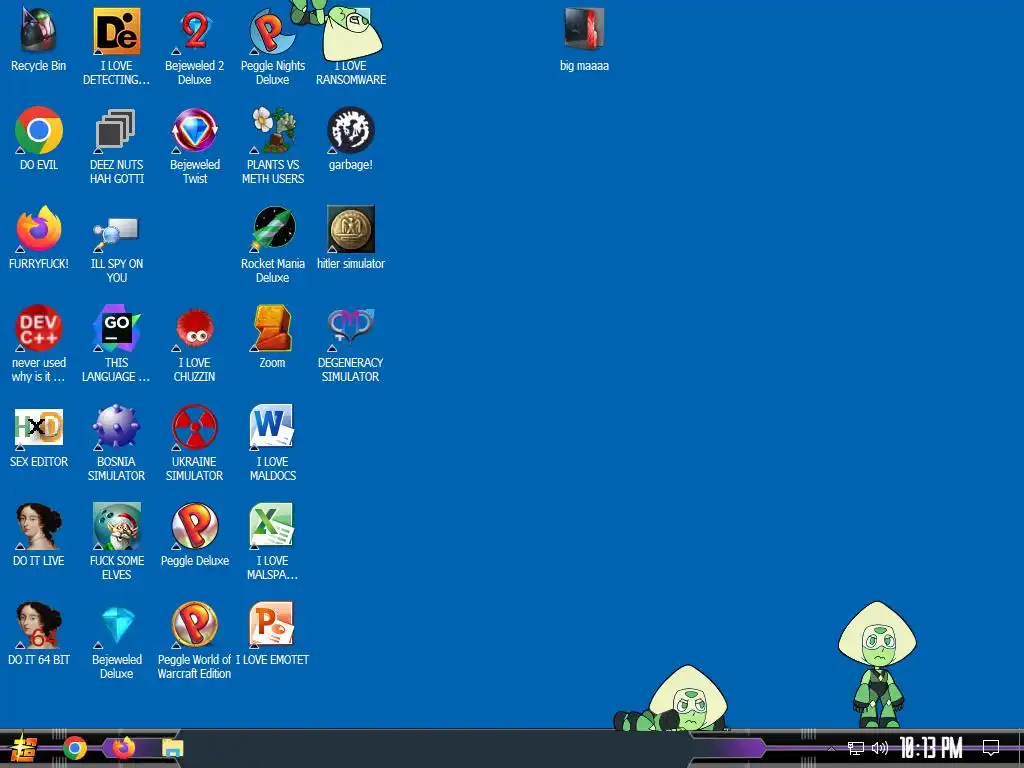Open the network status tray icon
This screenshot has height=768, width=1024.
[856, 748]
